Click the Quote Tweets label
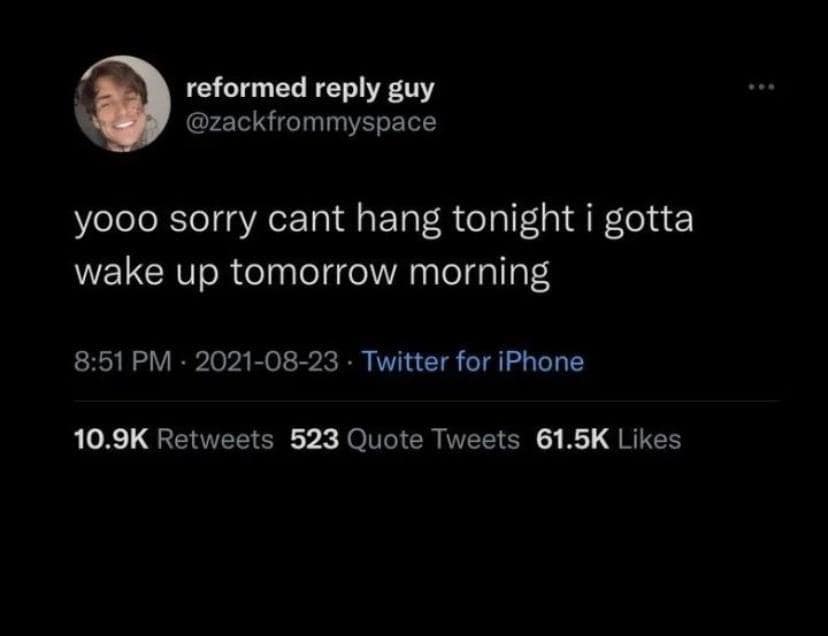Viewport: 828px width, 636px height. point(434,440)
